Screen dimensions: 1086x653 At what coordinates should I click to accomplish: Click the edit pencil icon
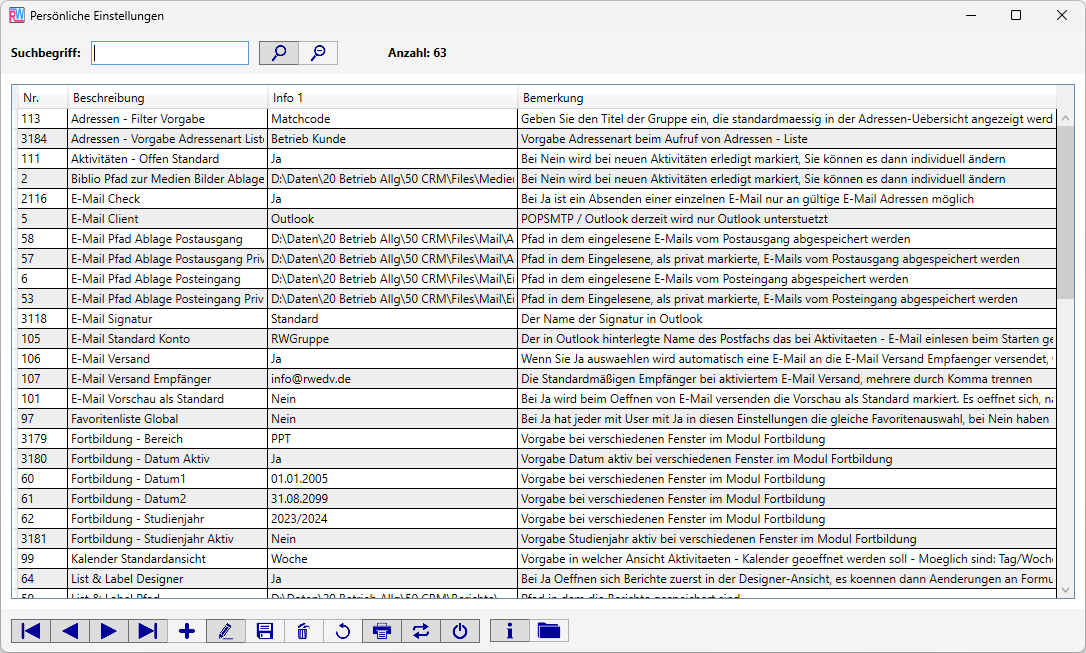[226, 631]
